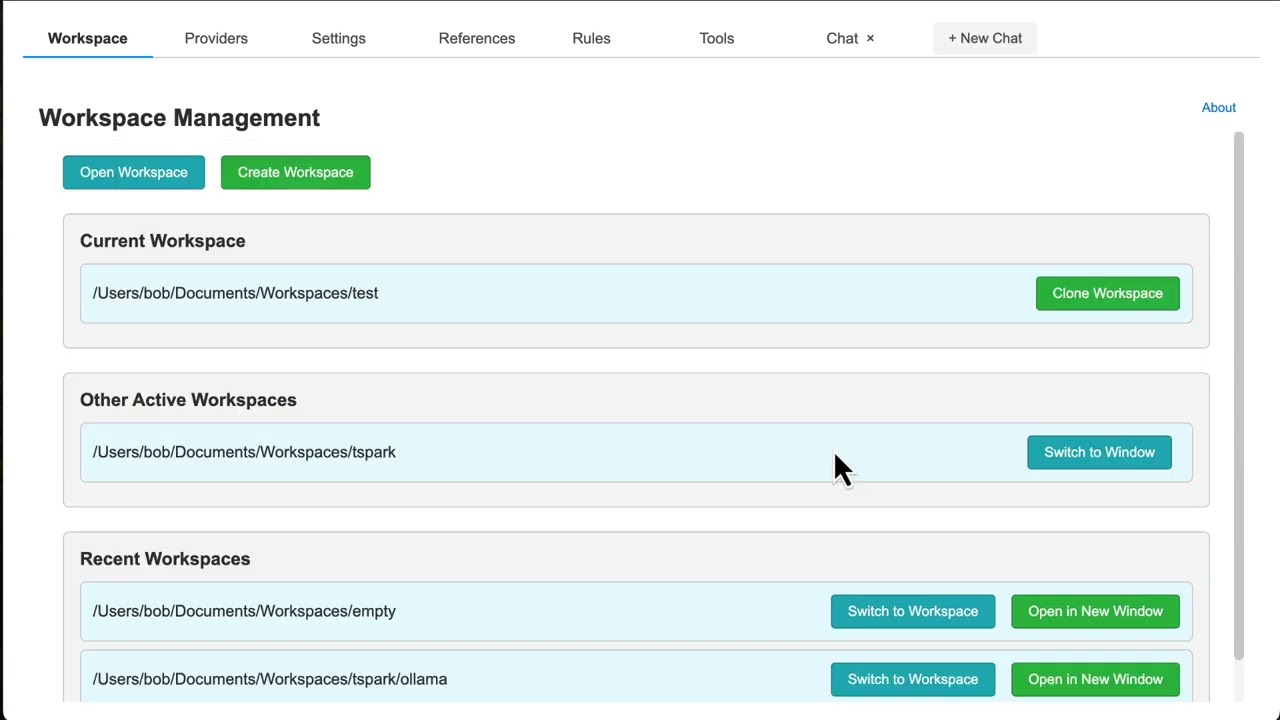
Task: Click the Create Workspace button
Action: 295,172
